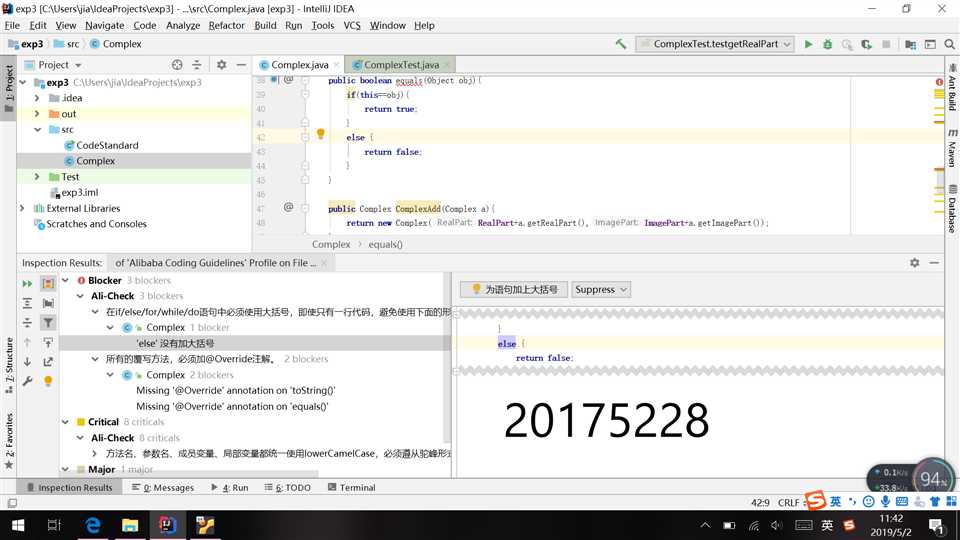Viewport: 960px width, 540px height.
Task: Click the 'else' 没有加大括号 inspection result
Action: 174,343
